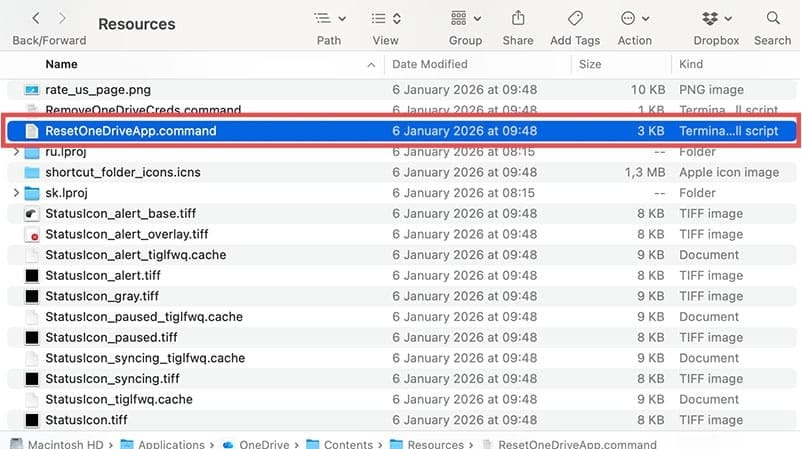Click the 10 KB size value
The height and width of the screenshot is (449, 802).
point(648,90)
